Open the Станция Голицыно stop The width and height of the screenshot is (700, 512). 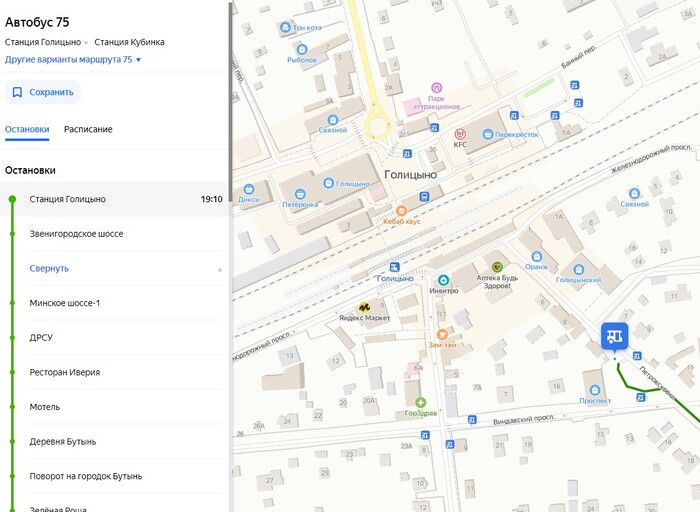click(68, 199)
